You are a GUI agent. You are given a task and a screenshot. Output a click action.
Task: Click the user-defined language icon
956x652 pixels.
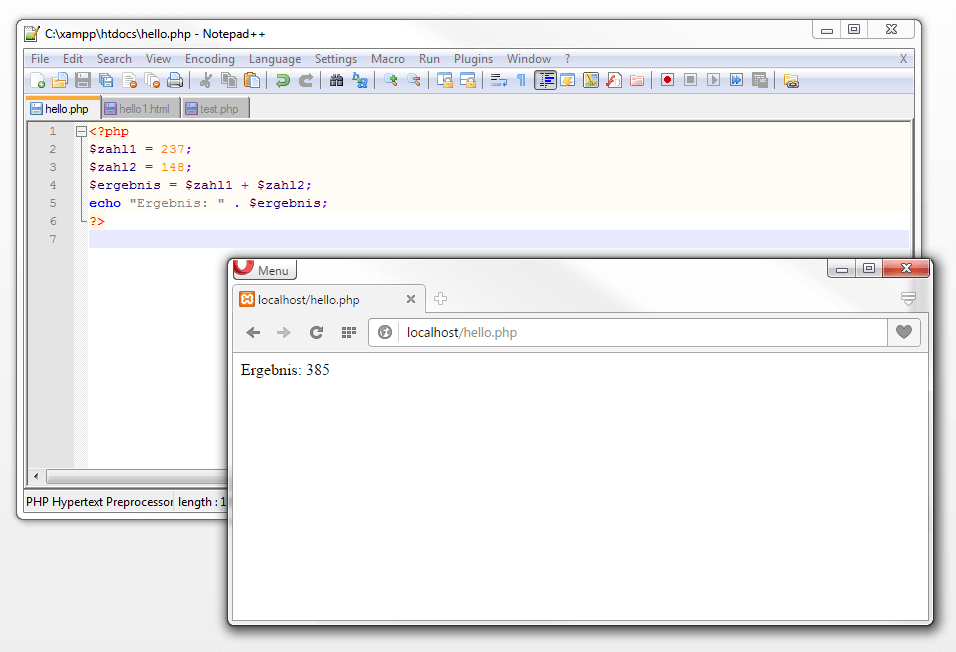[568, 80]
